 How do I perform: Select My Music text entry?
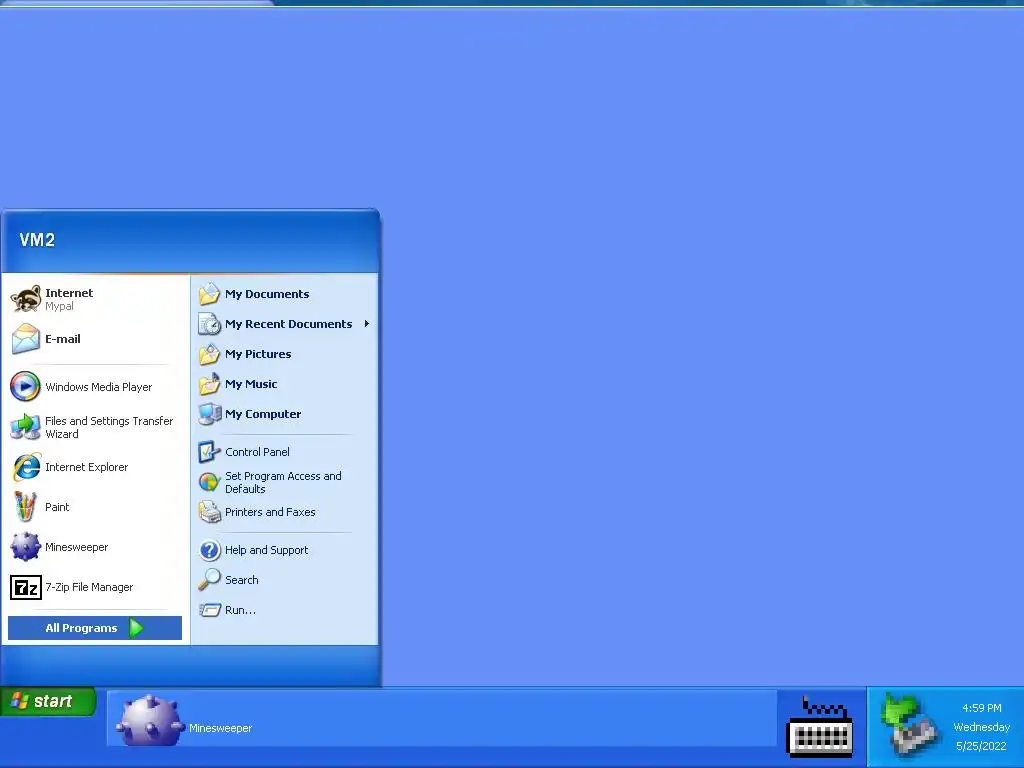pyautogui.click(x=251, y=384)
